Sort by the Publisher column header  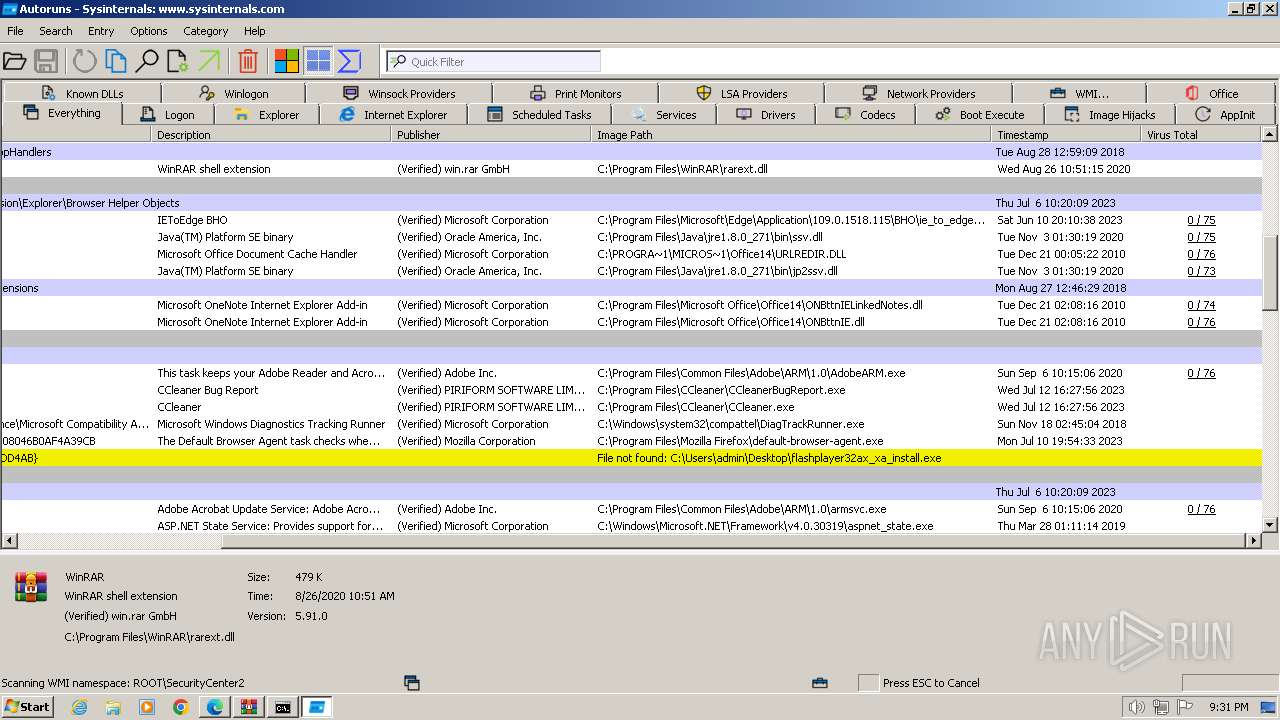pos(491,134)
